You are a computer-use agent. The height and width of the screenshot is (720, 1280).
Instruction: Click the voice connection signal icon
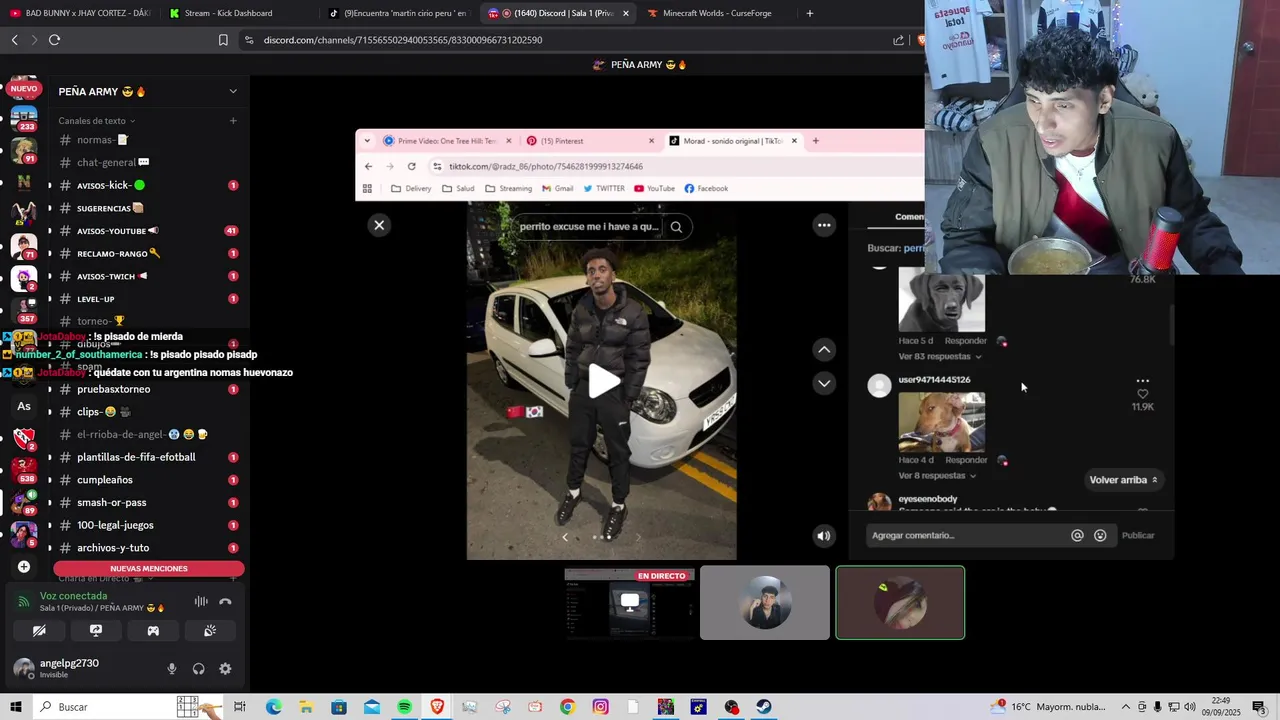tap(24, 602)
